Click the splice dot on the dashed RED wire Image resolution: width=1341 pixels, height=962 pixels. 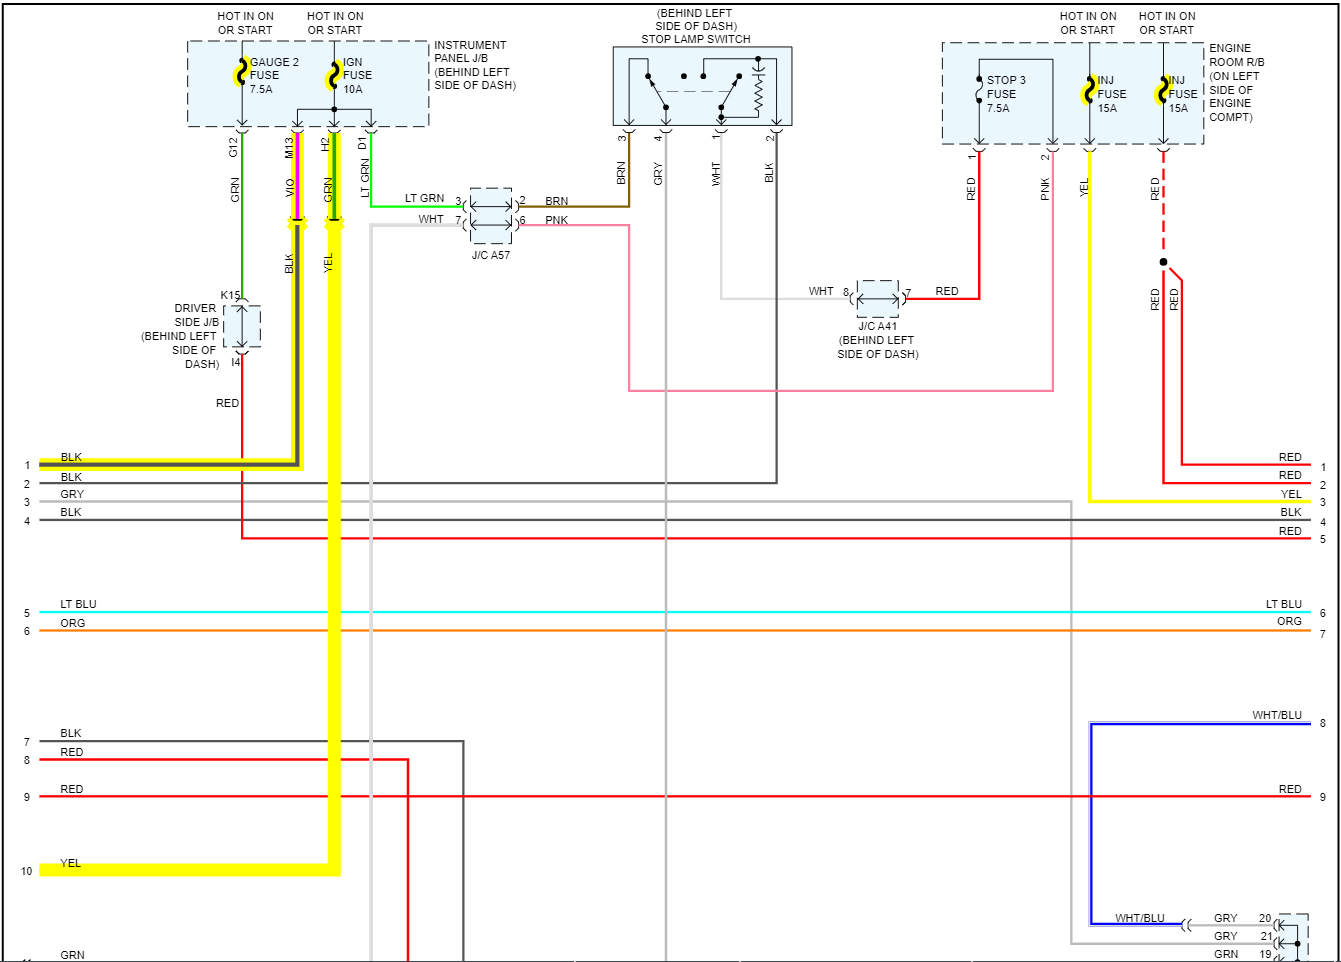(1163, 262)
